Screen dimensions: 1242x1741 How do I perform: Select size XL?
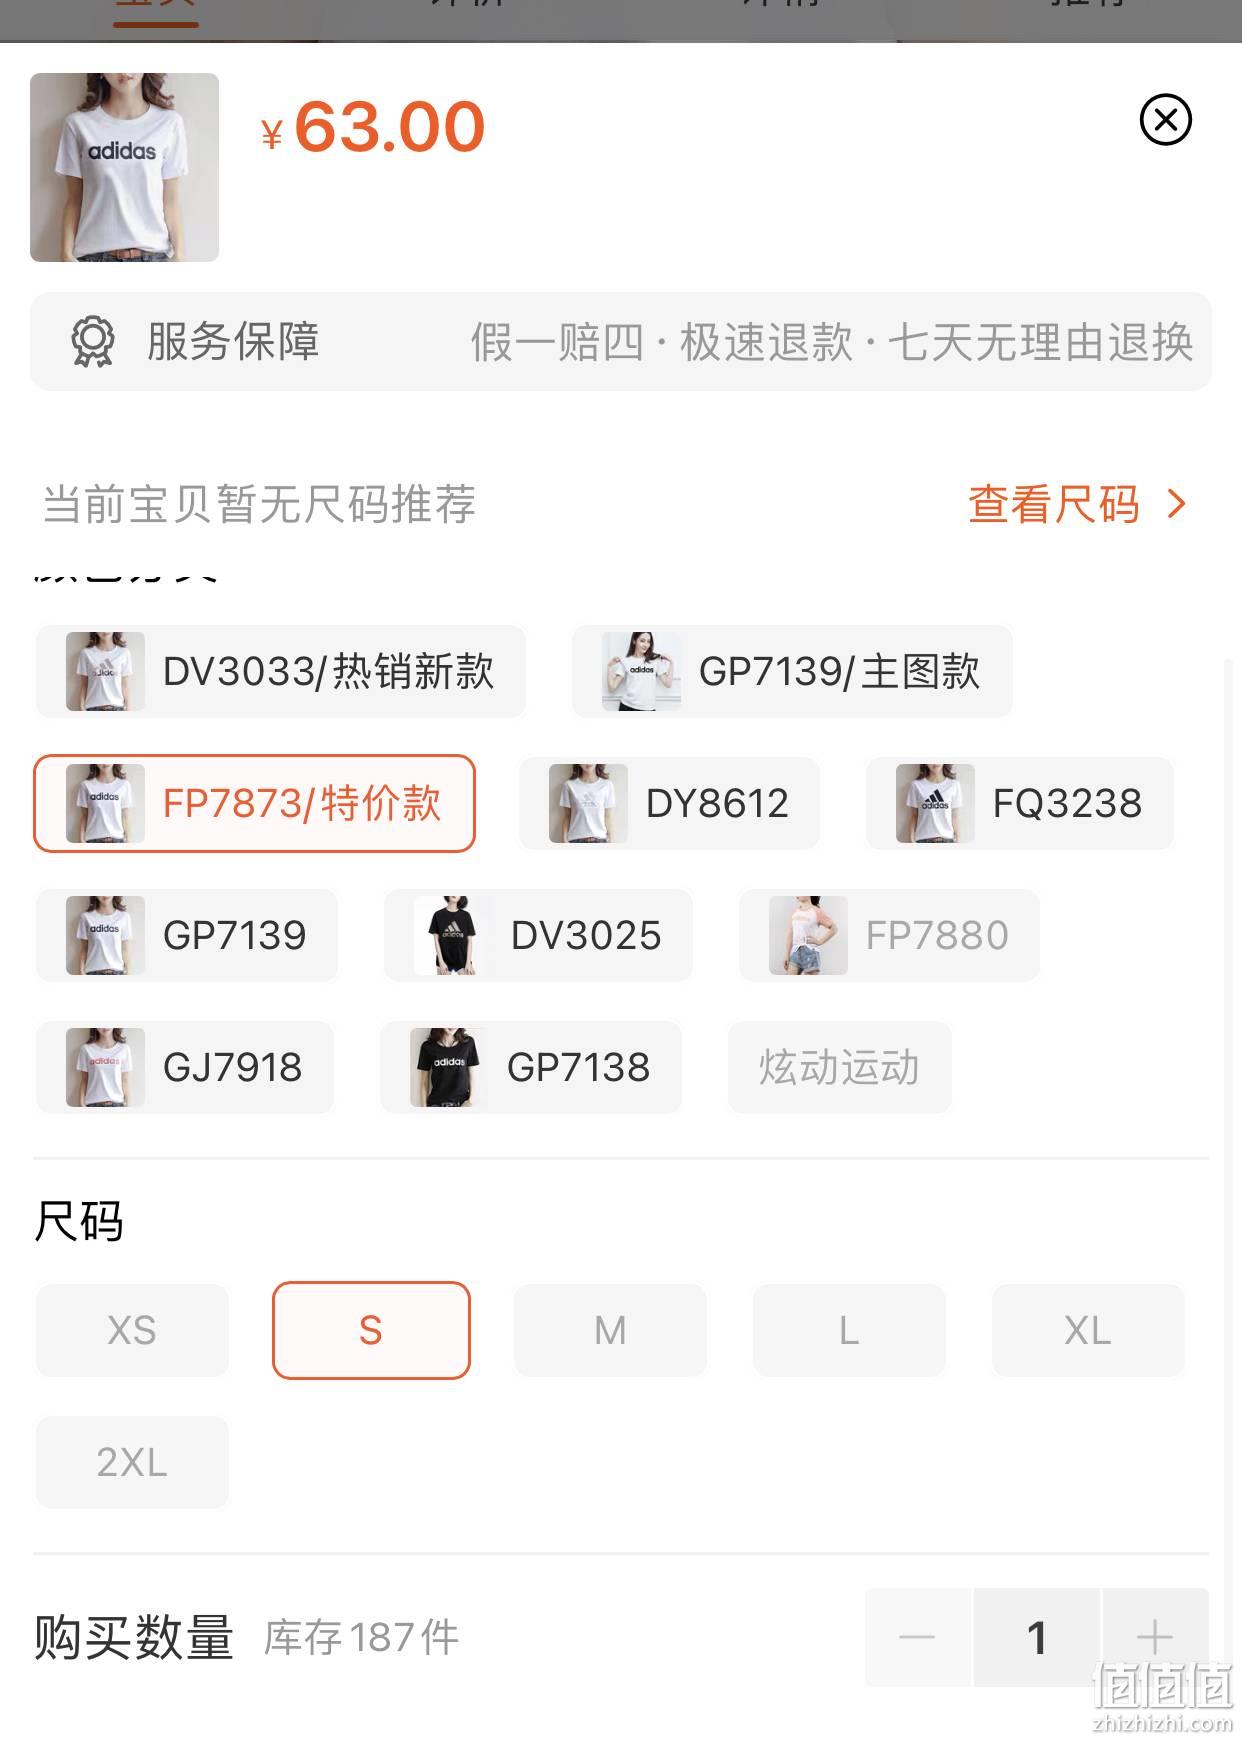coord(1088,1330)
